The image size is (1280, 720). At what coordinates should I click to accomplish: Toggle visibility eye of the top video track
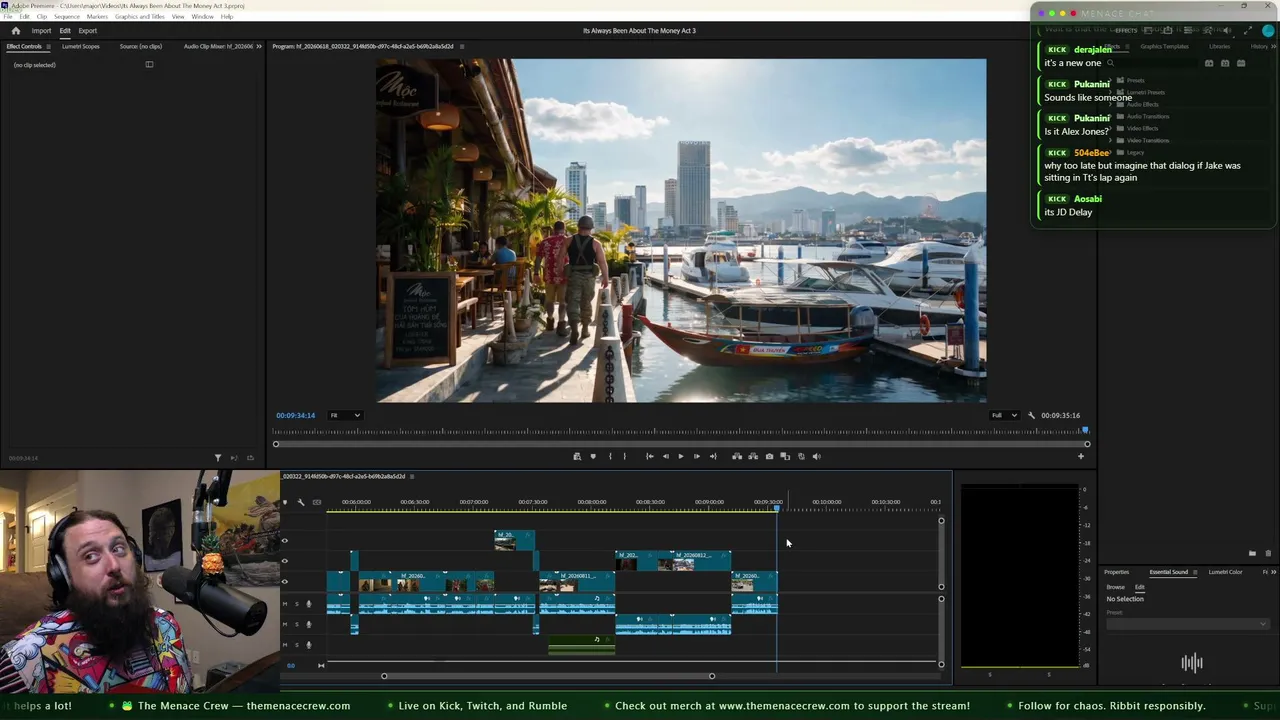pos(284,541)
